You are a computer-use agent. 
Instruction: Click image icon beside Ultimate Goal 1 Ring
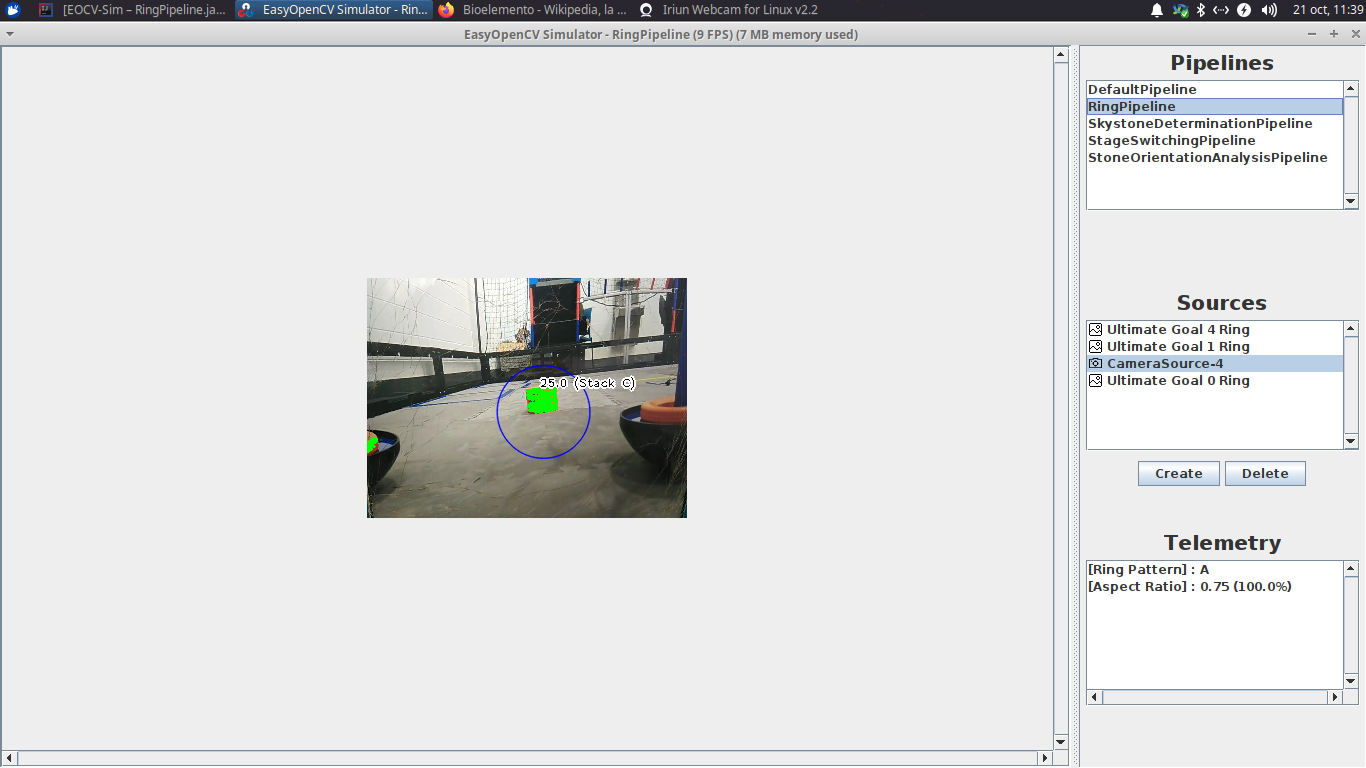pos(1095,347)
